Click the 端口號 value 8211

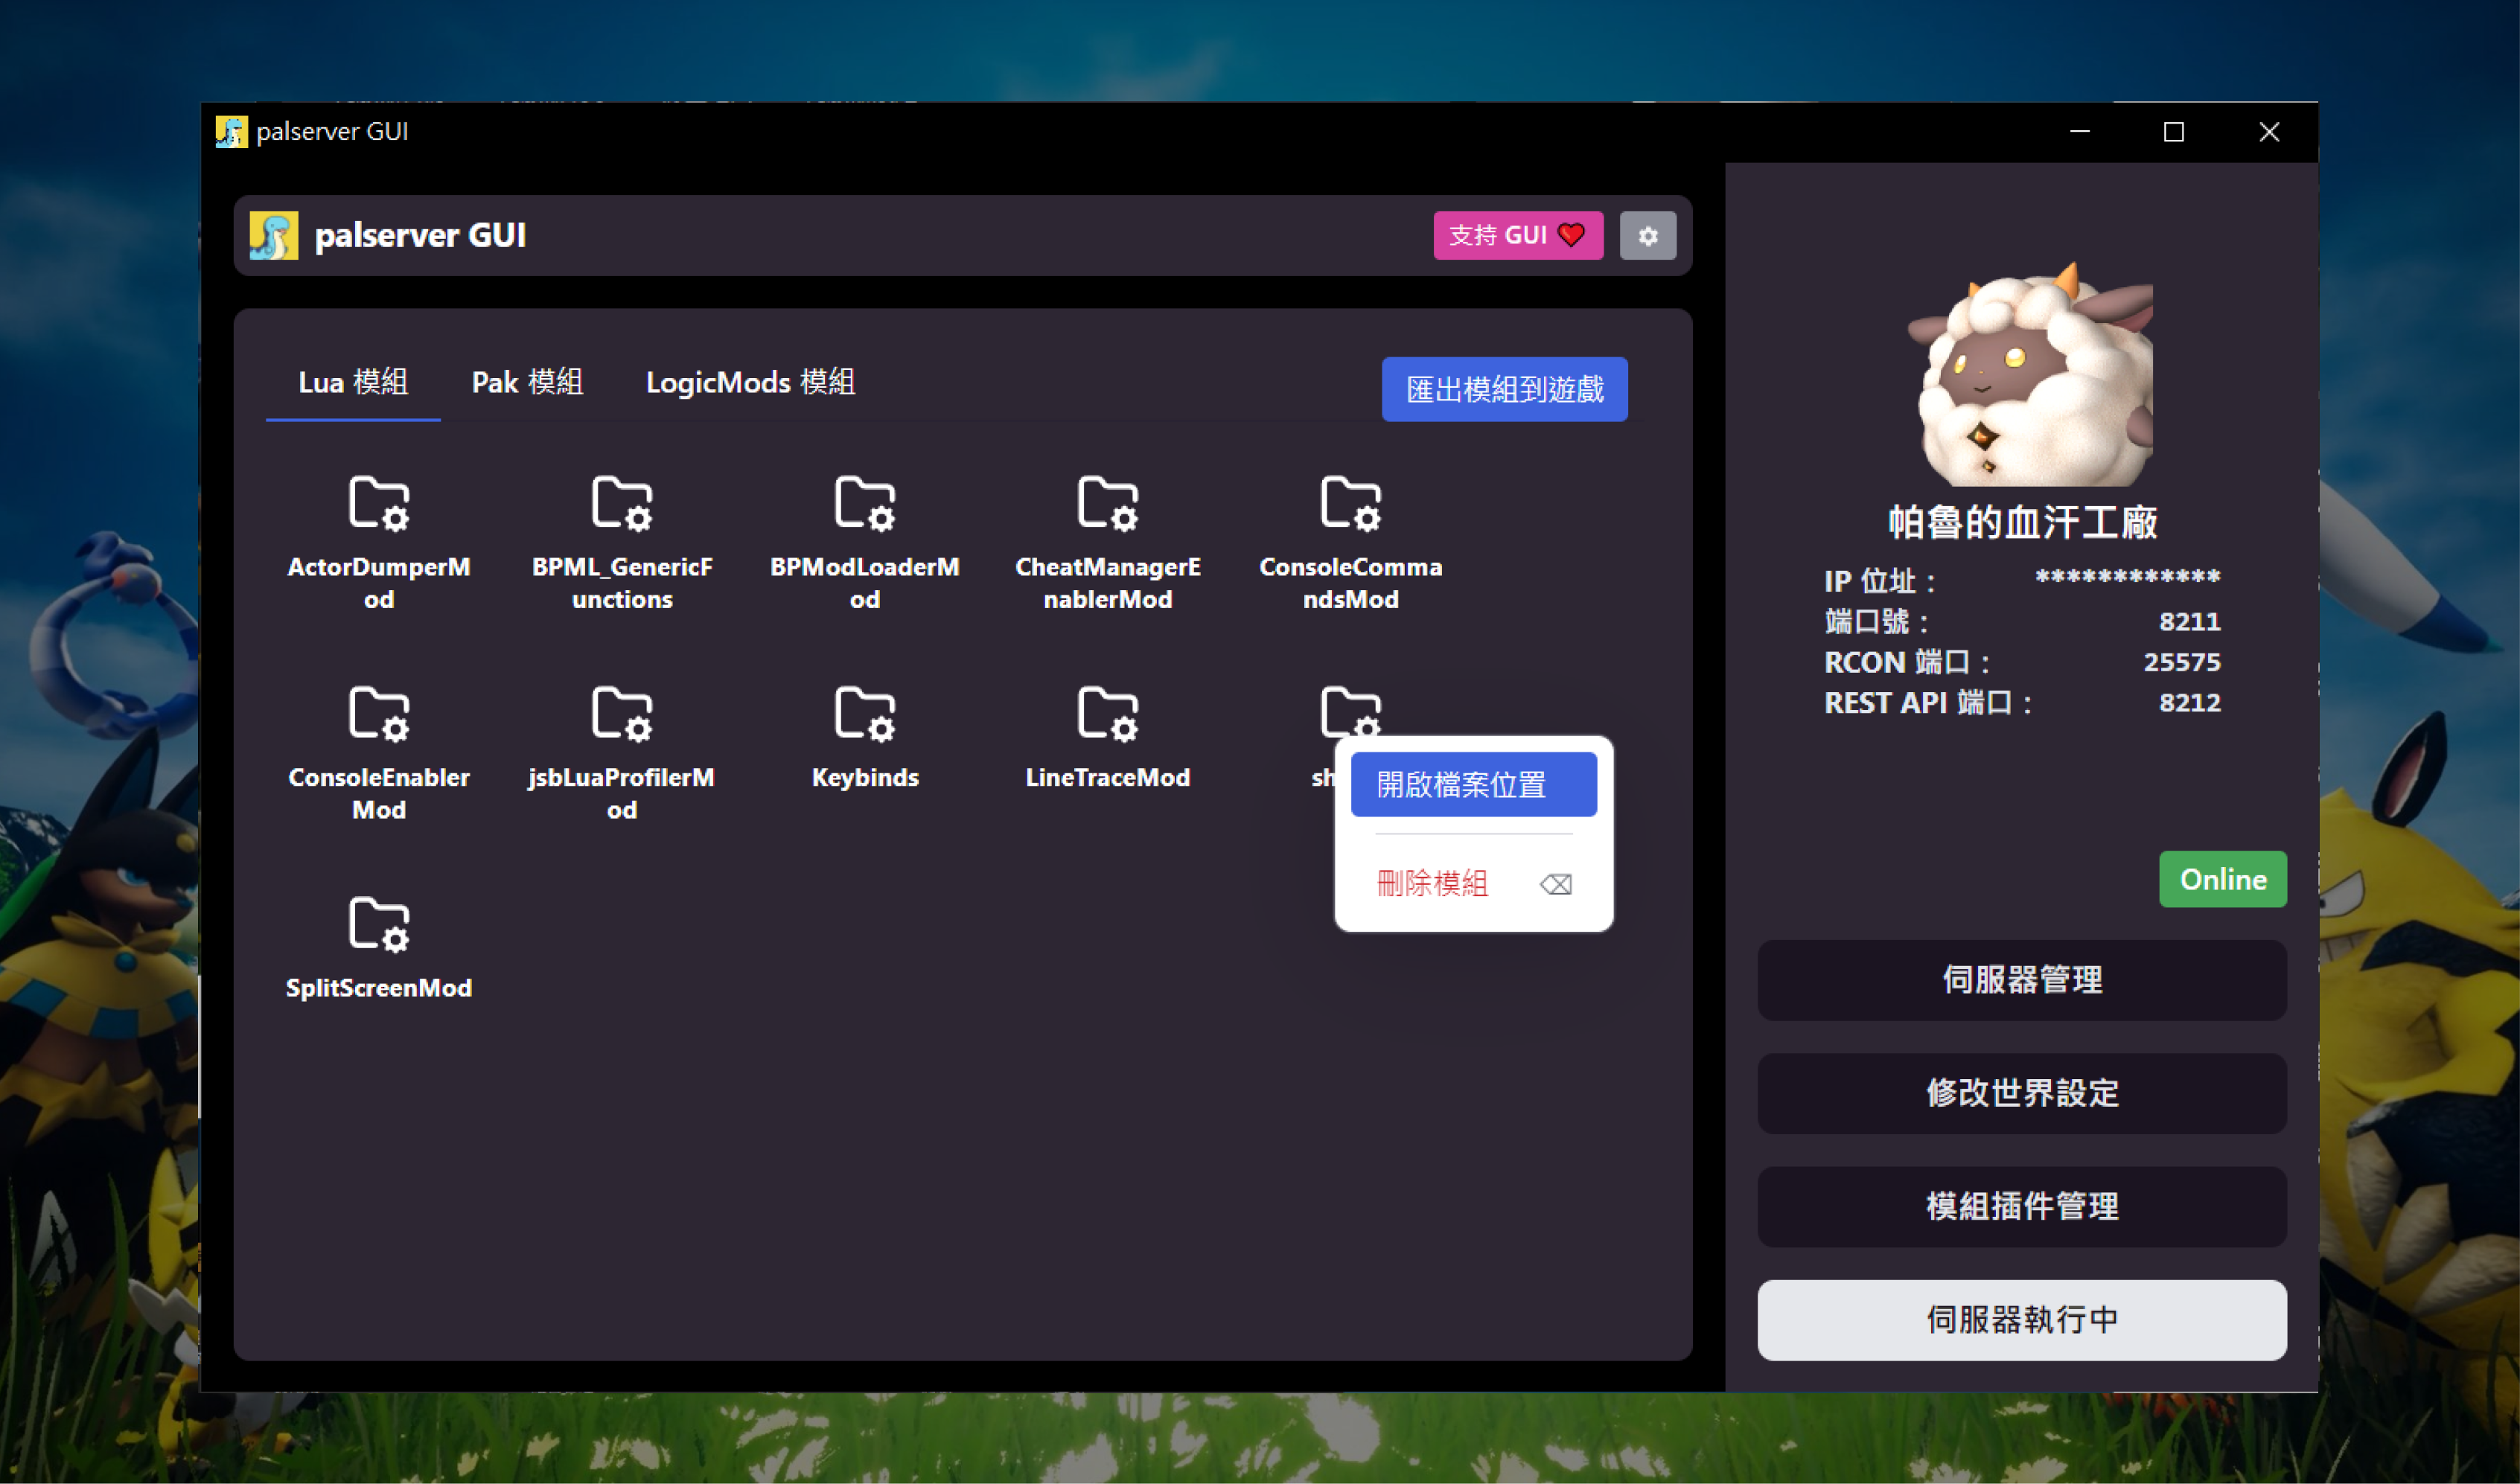tap(2190, 622)
